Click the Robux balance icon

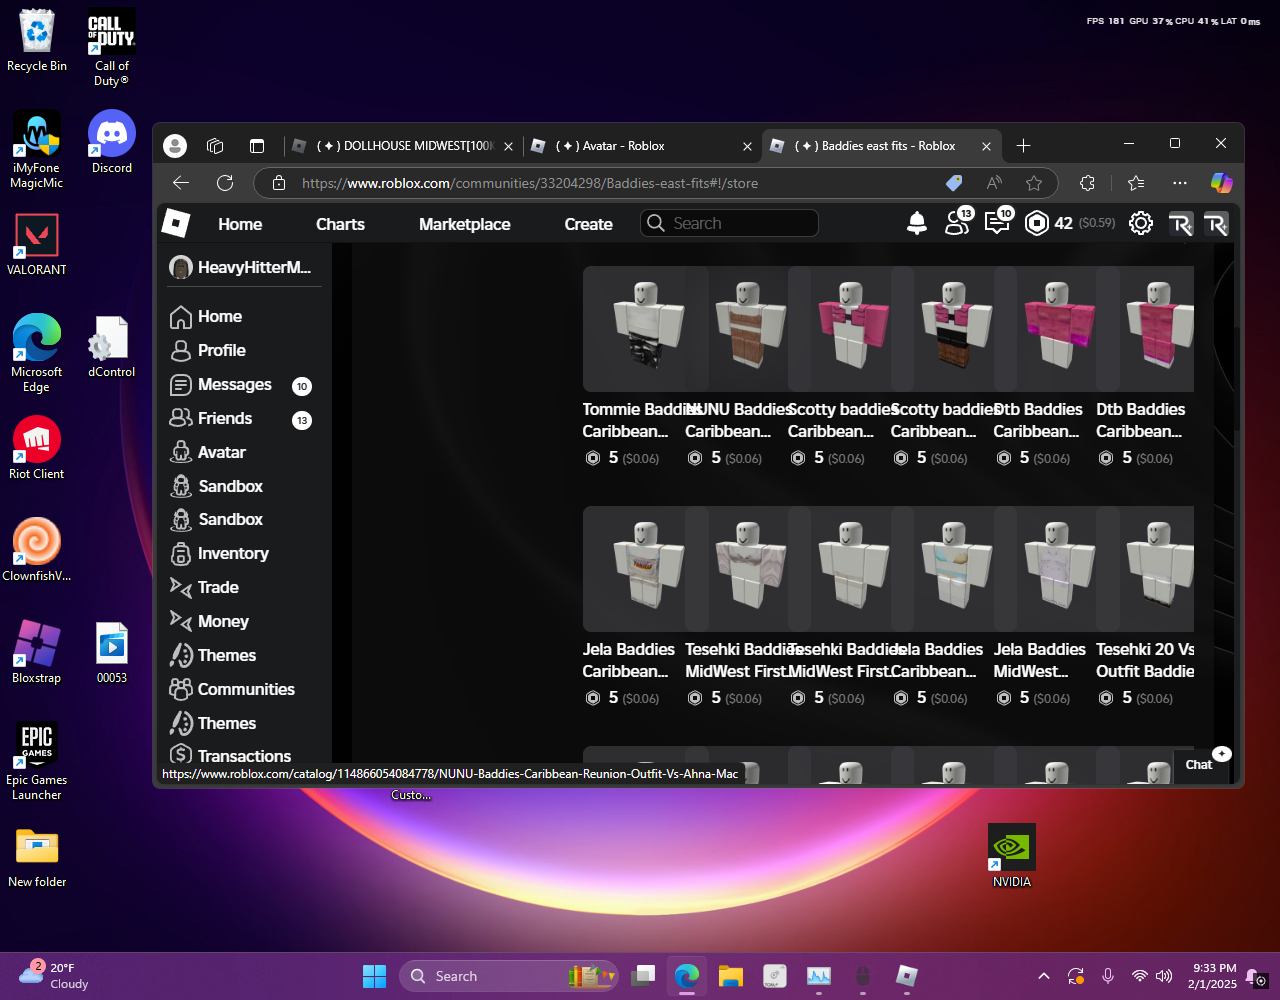point(1037,224)
